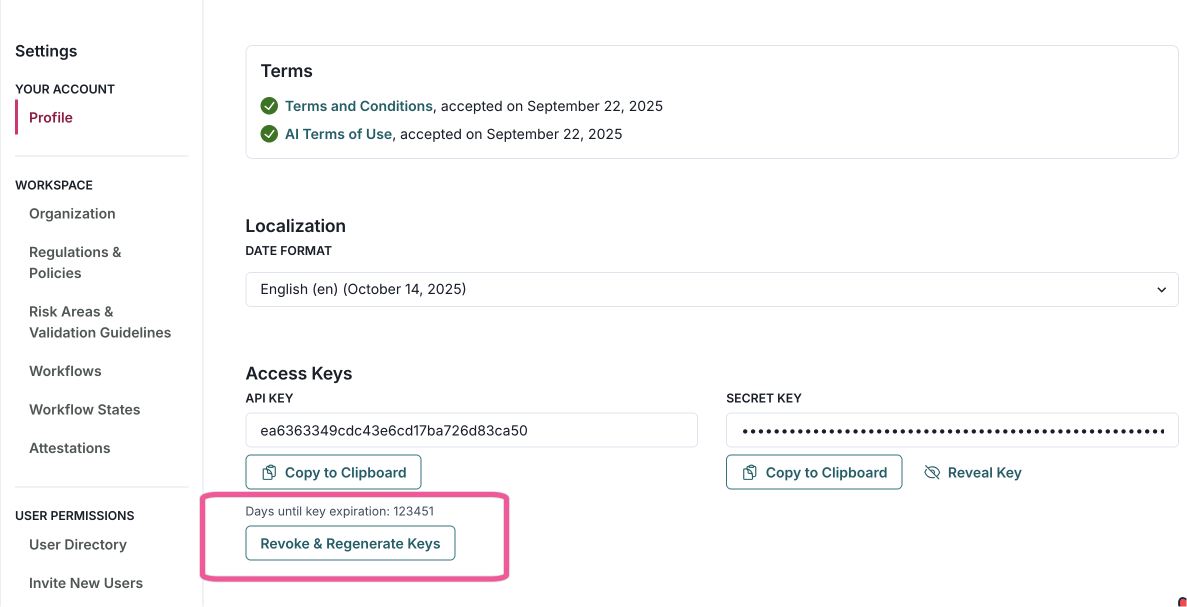Select Workflow States in the sidebar
The width and height of the screenshot is (1187, 607).
point(84,410)
